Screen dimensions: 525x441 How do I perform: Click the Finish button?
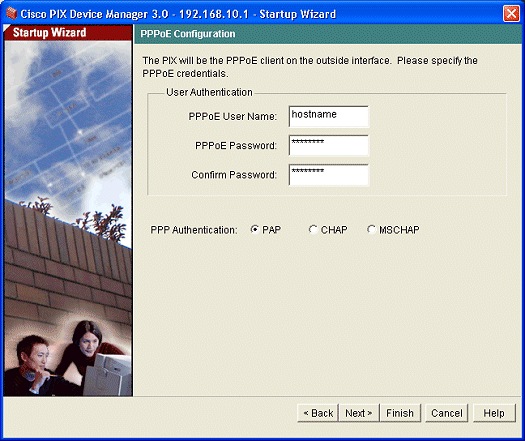[x=400, y=413]
